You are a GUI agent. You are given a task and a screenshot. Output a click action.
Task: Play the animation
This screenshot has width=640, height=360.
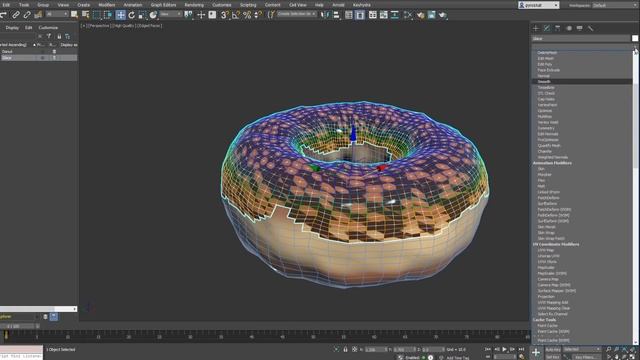[x=504, y=349]
